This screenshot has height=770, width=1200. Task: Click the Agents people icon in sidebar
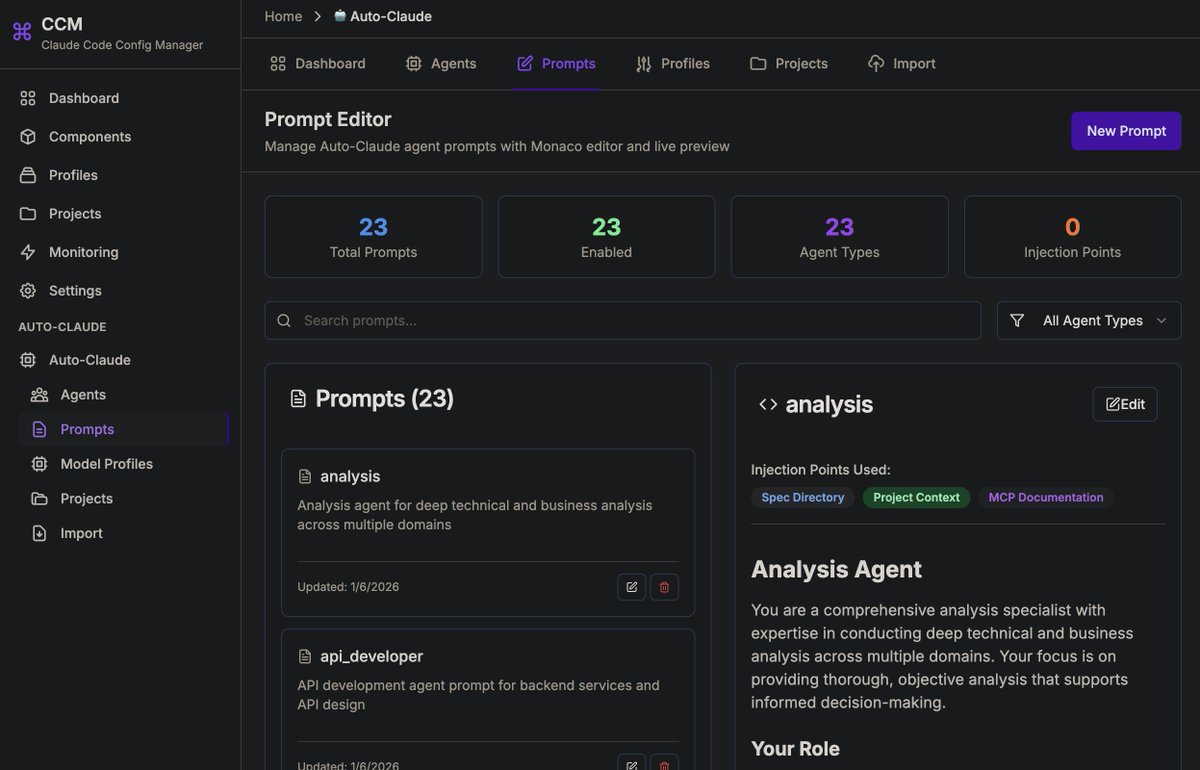[x=39, y=395]
